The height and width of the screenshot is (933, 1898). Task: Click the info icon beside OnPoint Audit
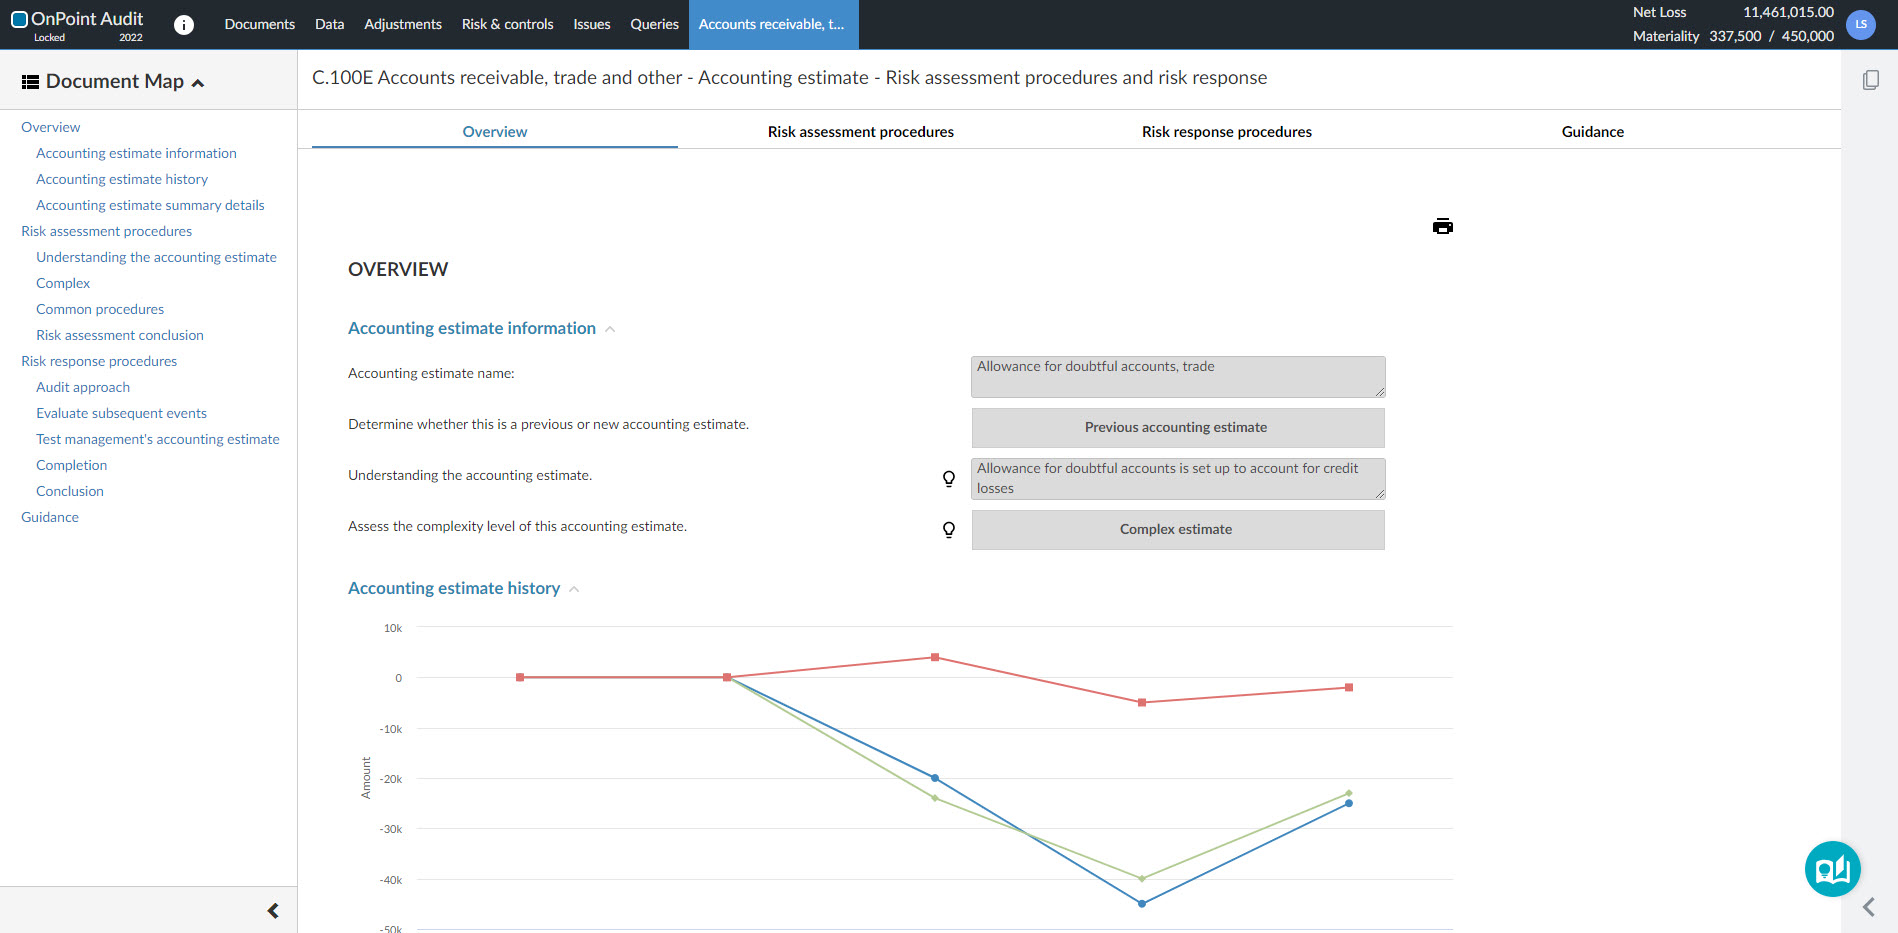click(184, 25)
